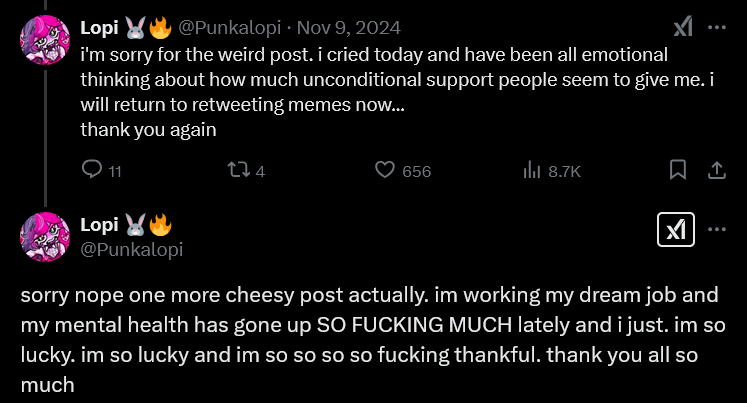
Task: Click the share icon on first post
Action: [716, 171]
